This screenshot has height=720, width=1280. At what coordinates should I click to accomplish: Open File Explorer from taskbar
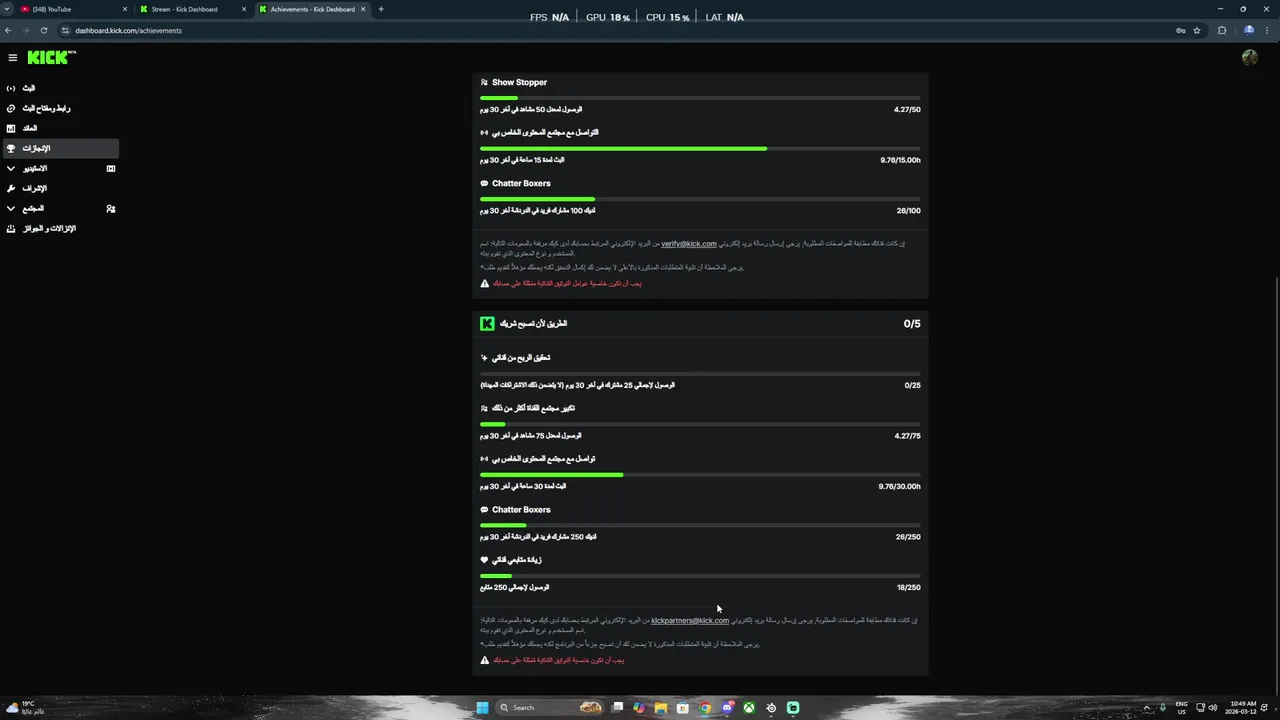pos(661,707)
